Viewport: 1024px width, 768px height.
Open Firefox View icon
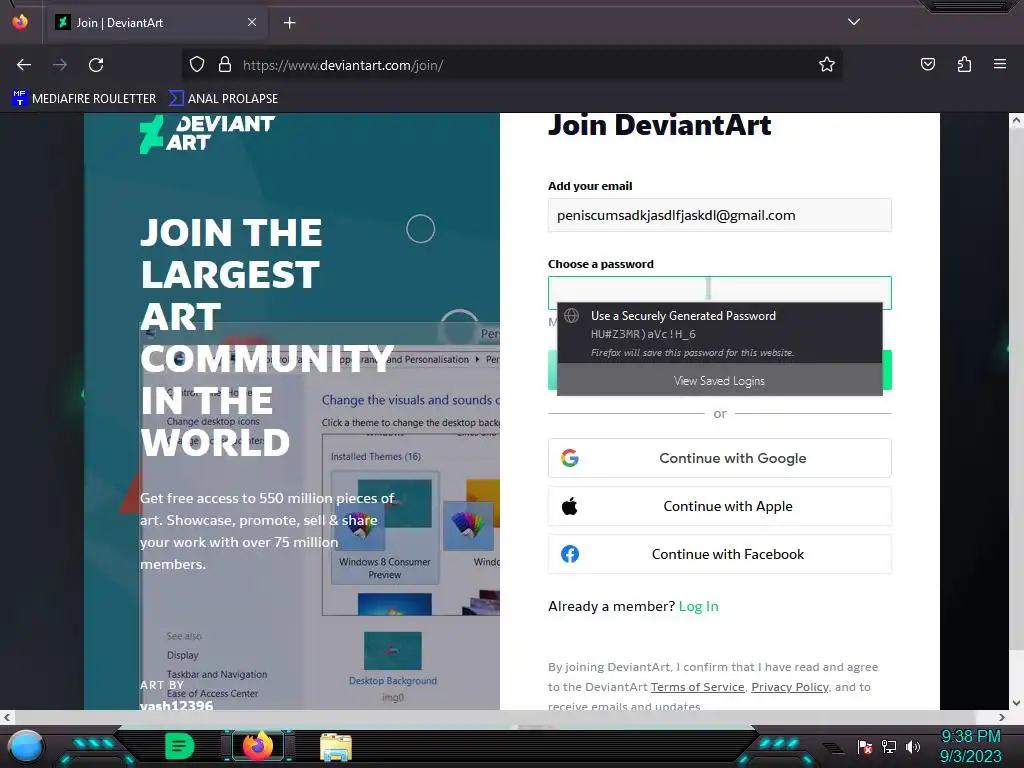coord(20,22)
